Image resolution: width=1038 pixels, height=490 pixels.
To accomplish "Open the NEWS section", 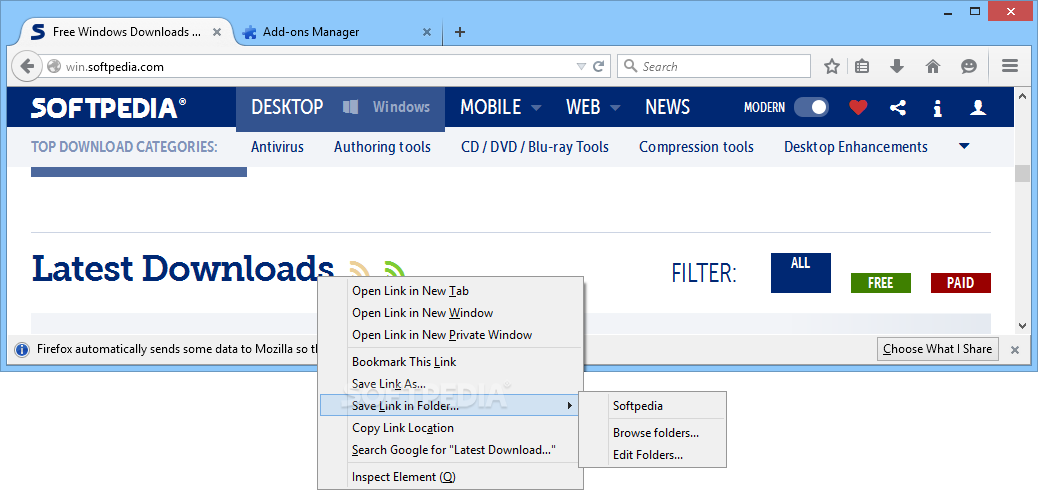I will pyautogui.click(x=667, y=107).
